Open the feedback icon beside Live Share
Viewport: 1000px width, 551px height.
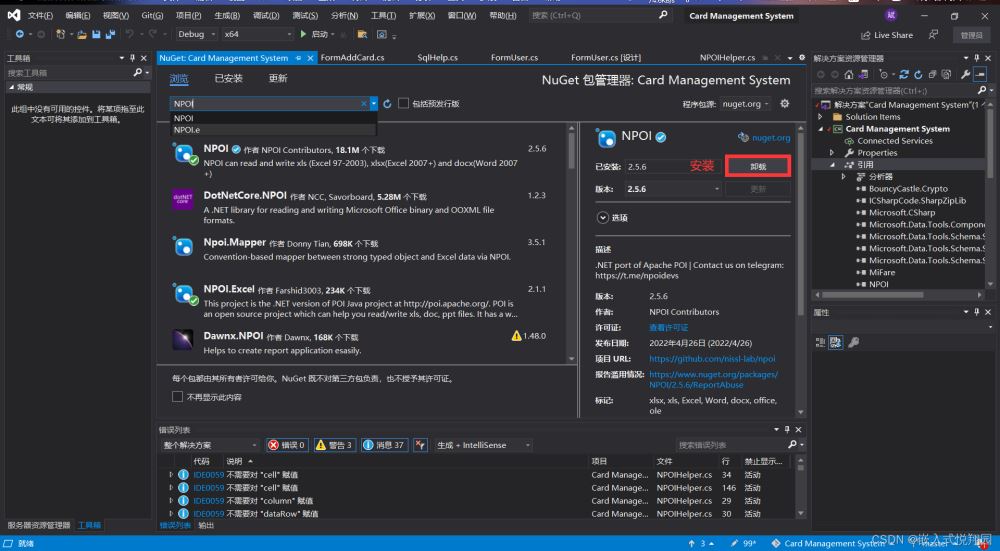(x=934, y=34)
